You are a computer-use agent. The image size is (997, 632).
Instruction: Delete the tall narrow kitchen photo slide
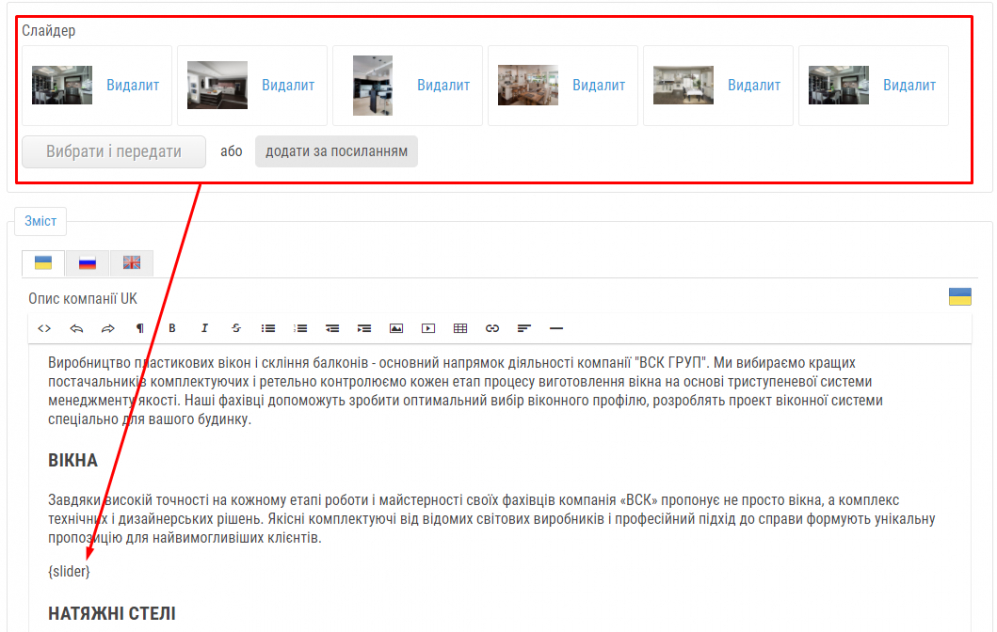(x=443, y=85)
